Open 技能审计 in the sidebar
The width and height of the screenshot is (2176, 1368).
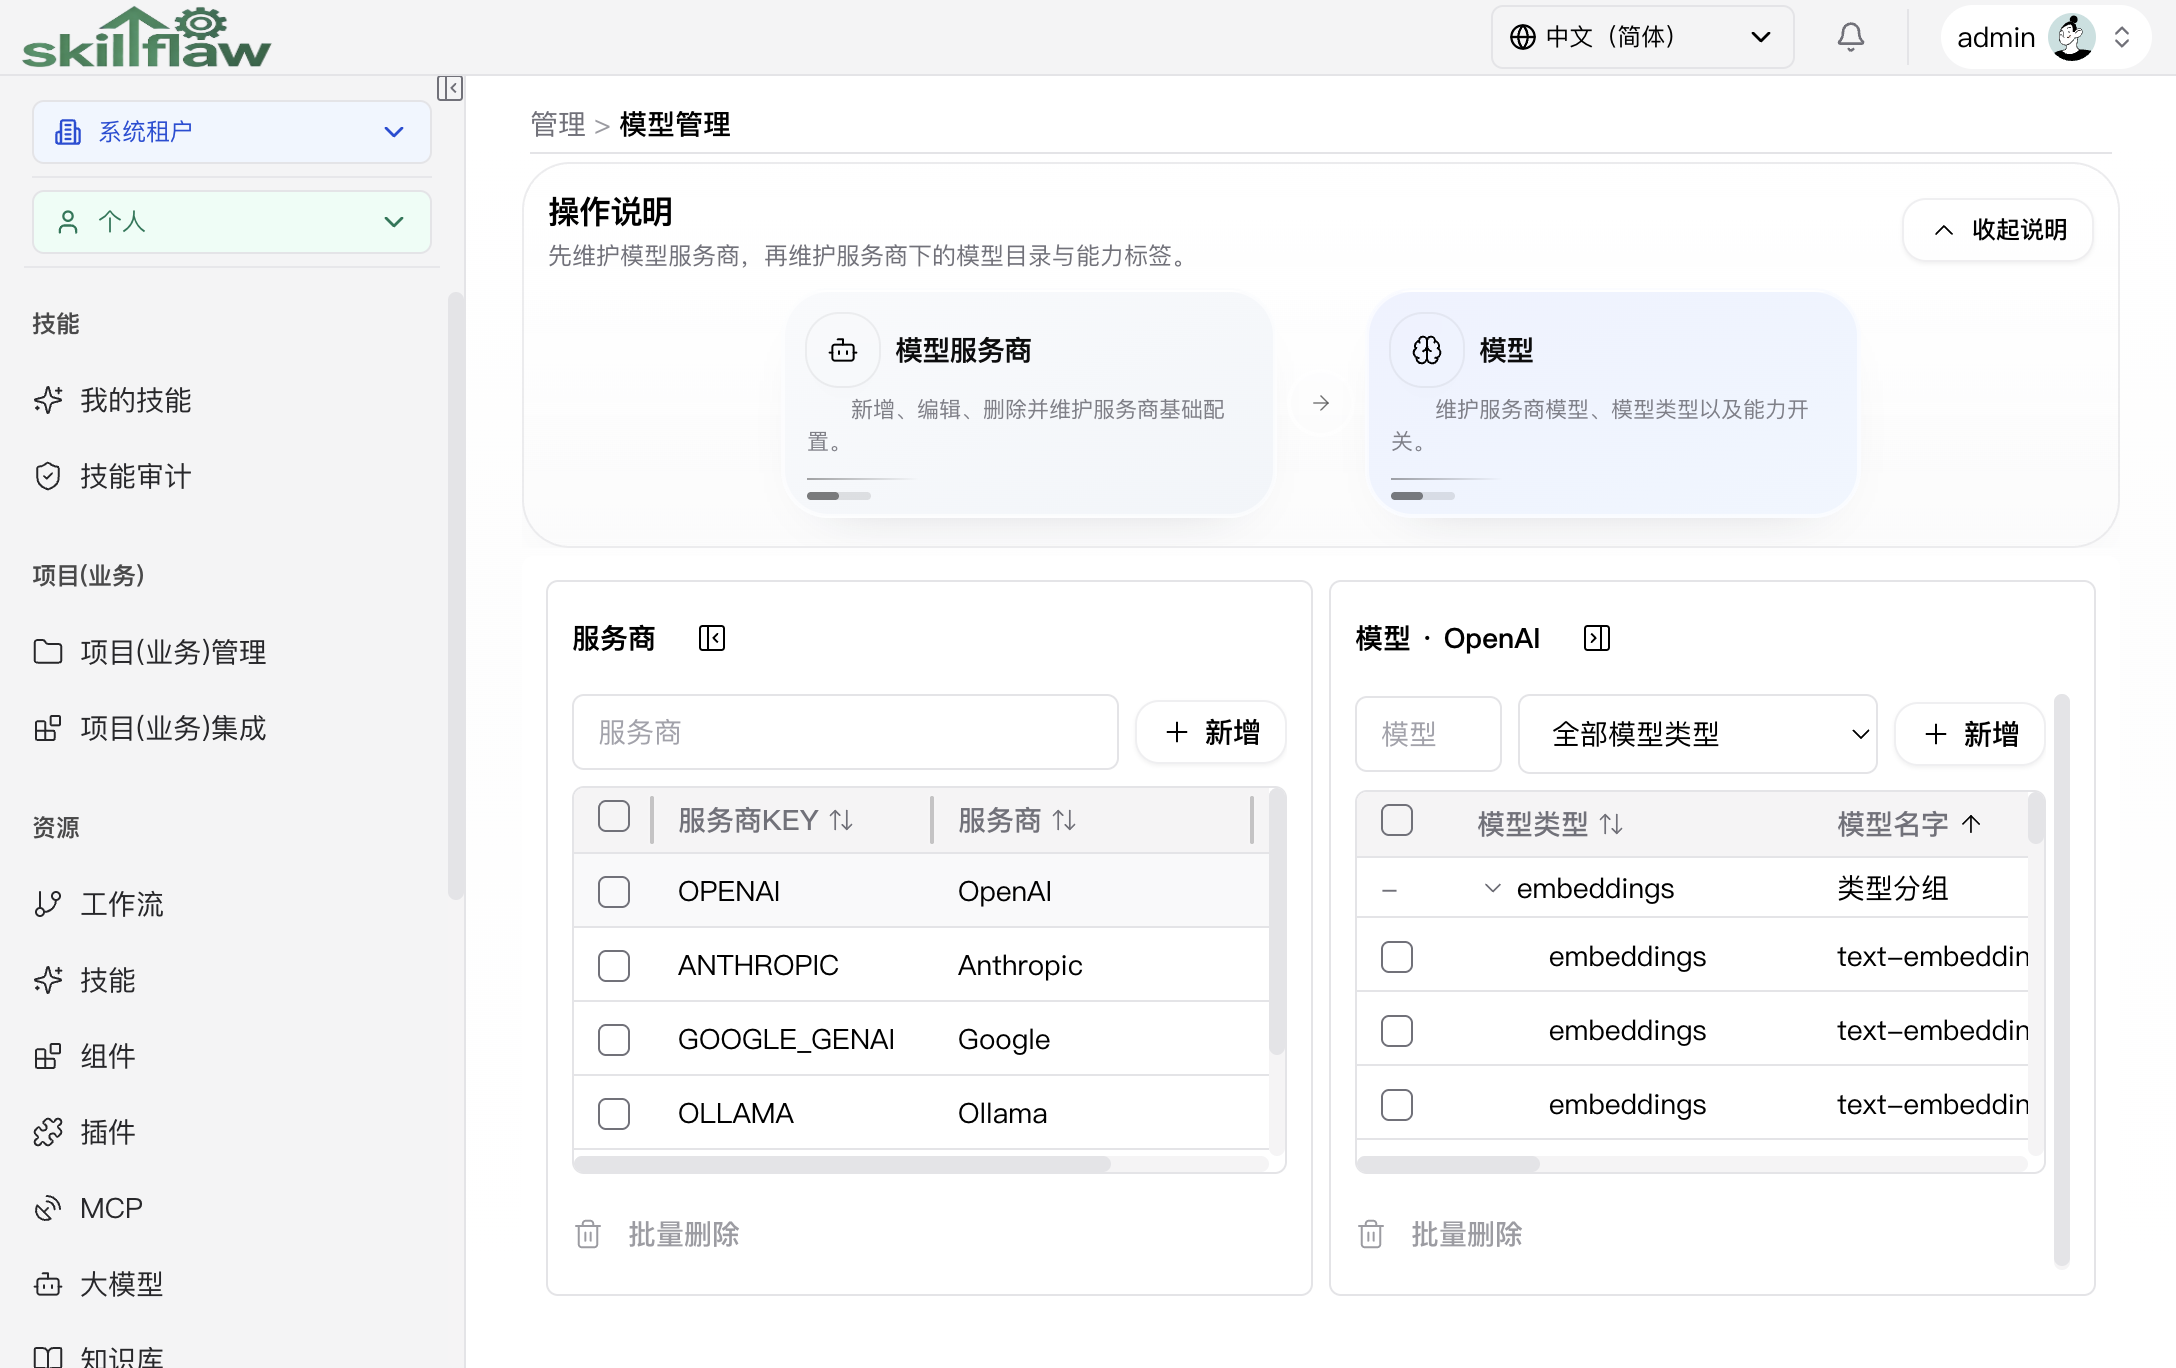(135, 476)
